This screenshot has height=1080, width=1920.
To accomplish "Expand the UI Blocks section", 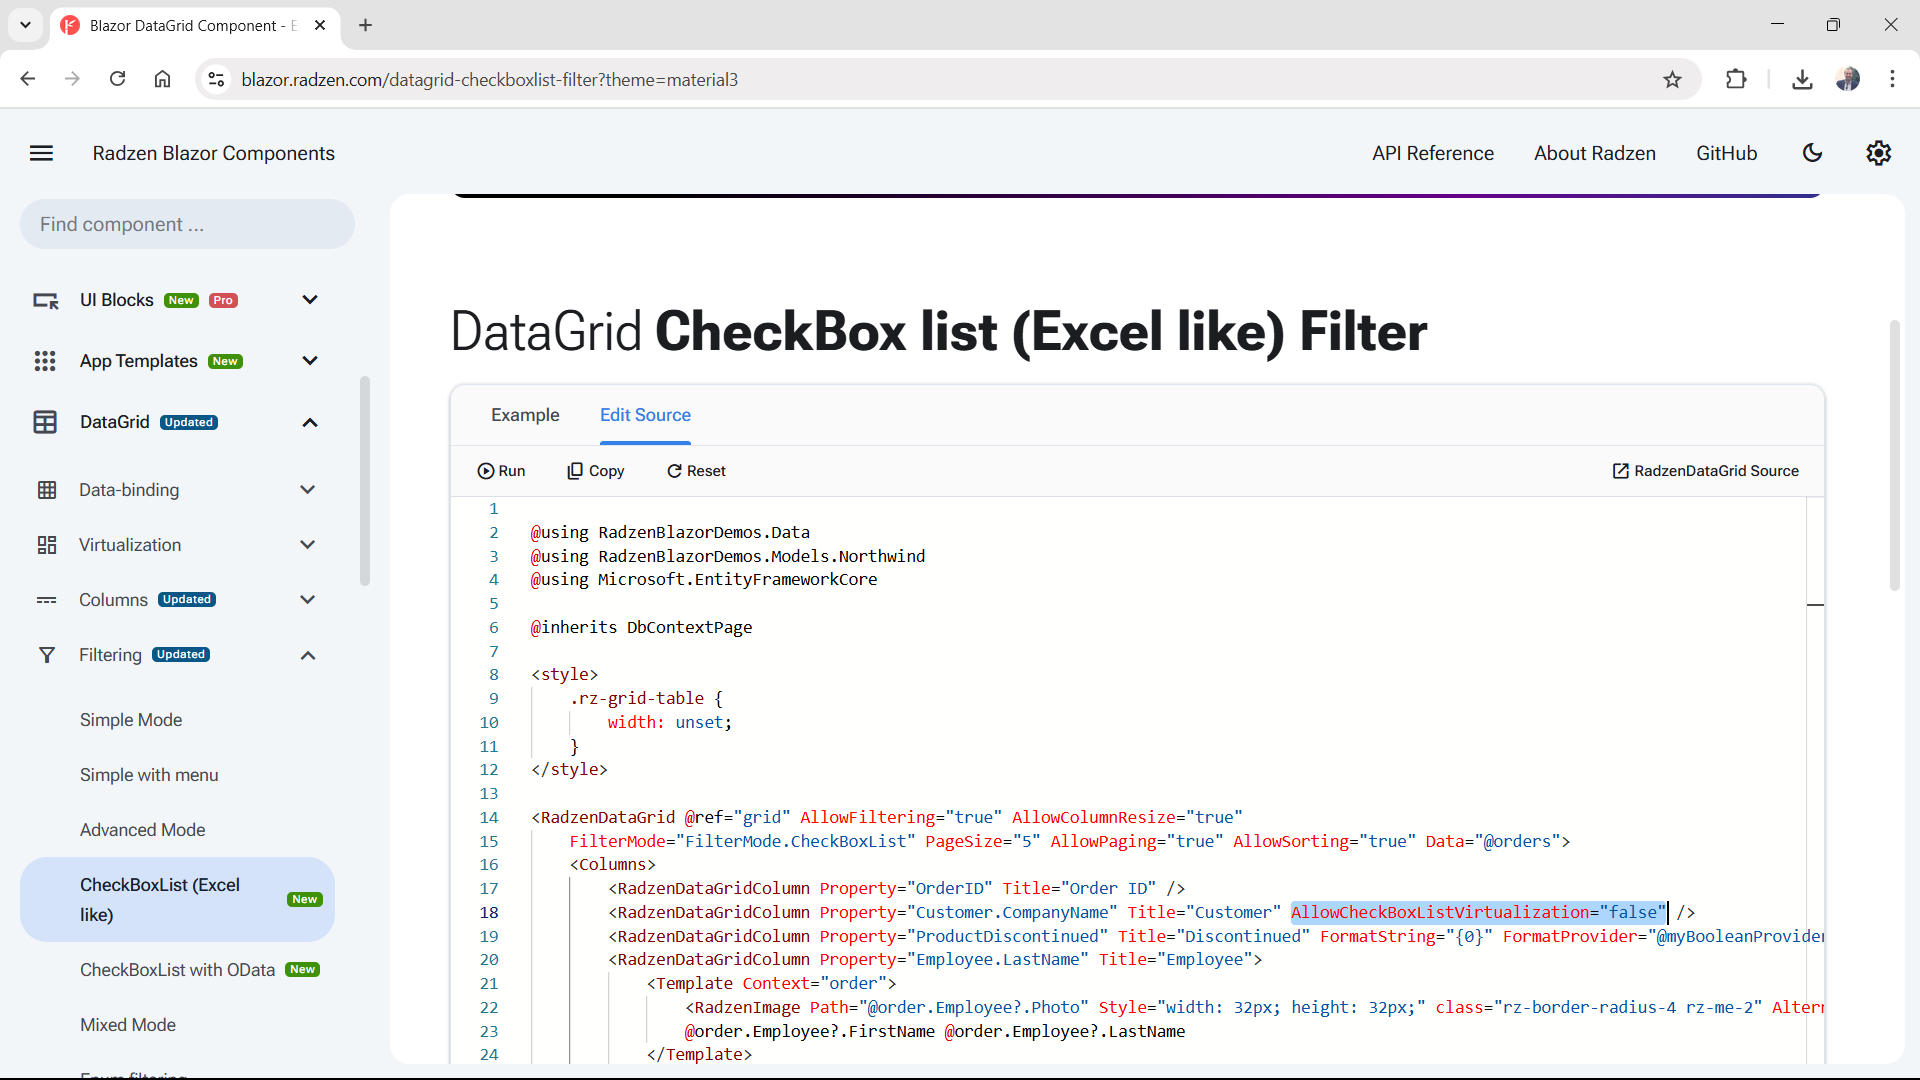I will point(310,300).
